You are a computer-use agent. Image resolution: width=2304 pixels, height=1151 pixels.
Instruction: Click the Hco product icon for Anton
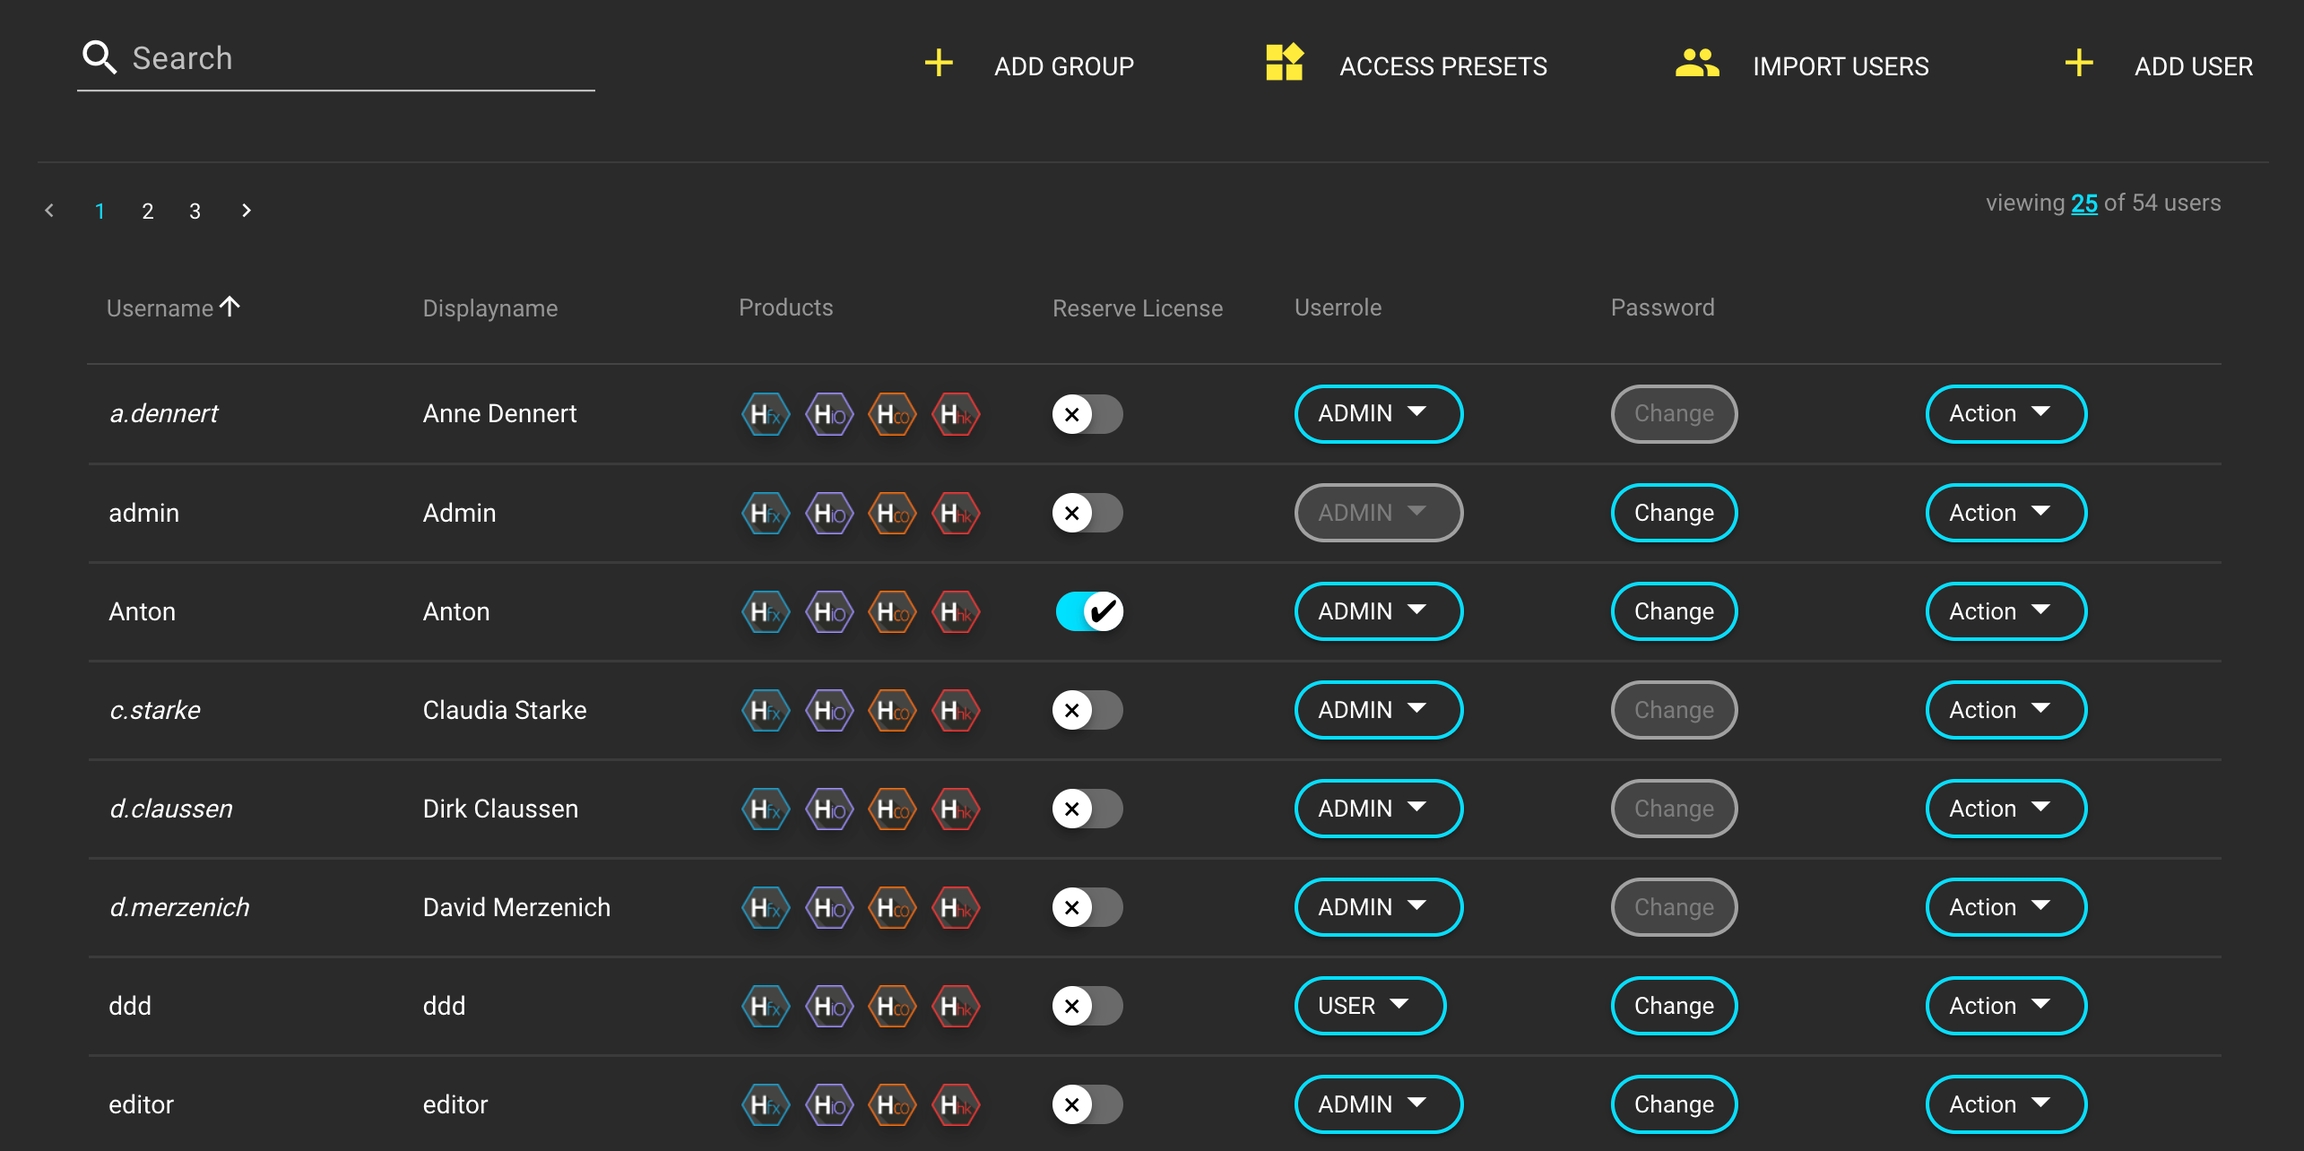(892, 612)
